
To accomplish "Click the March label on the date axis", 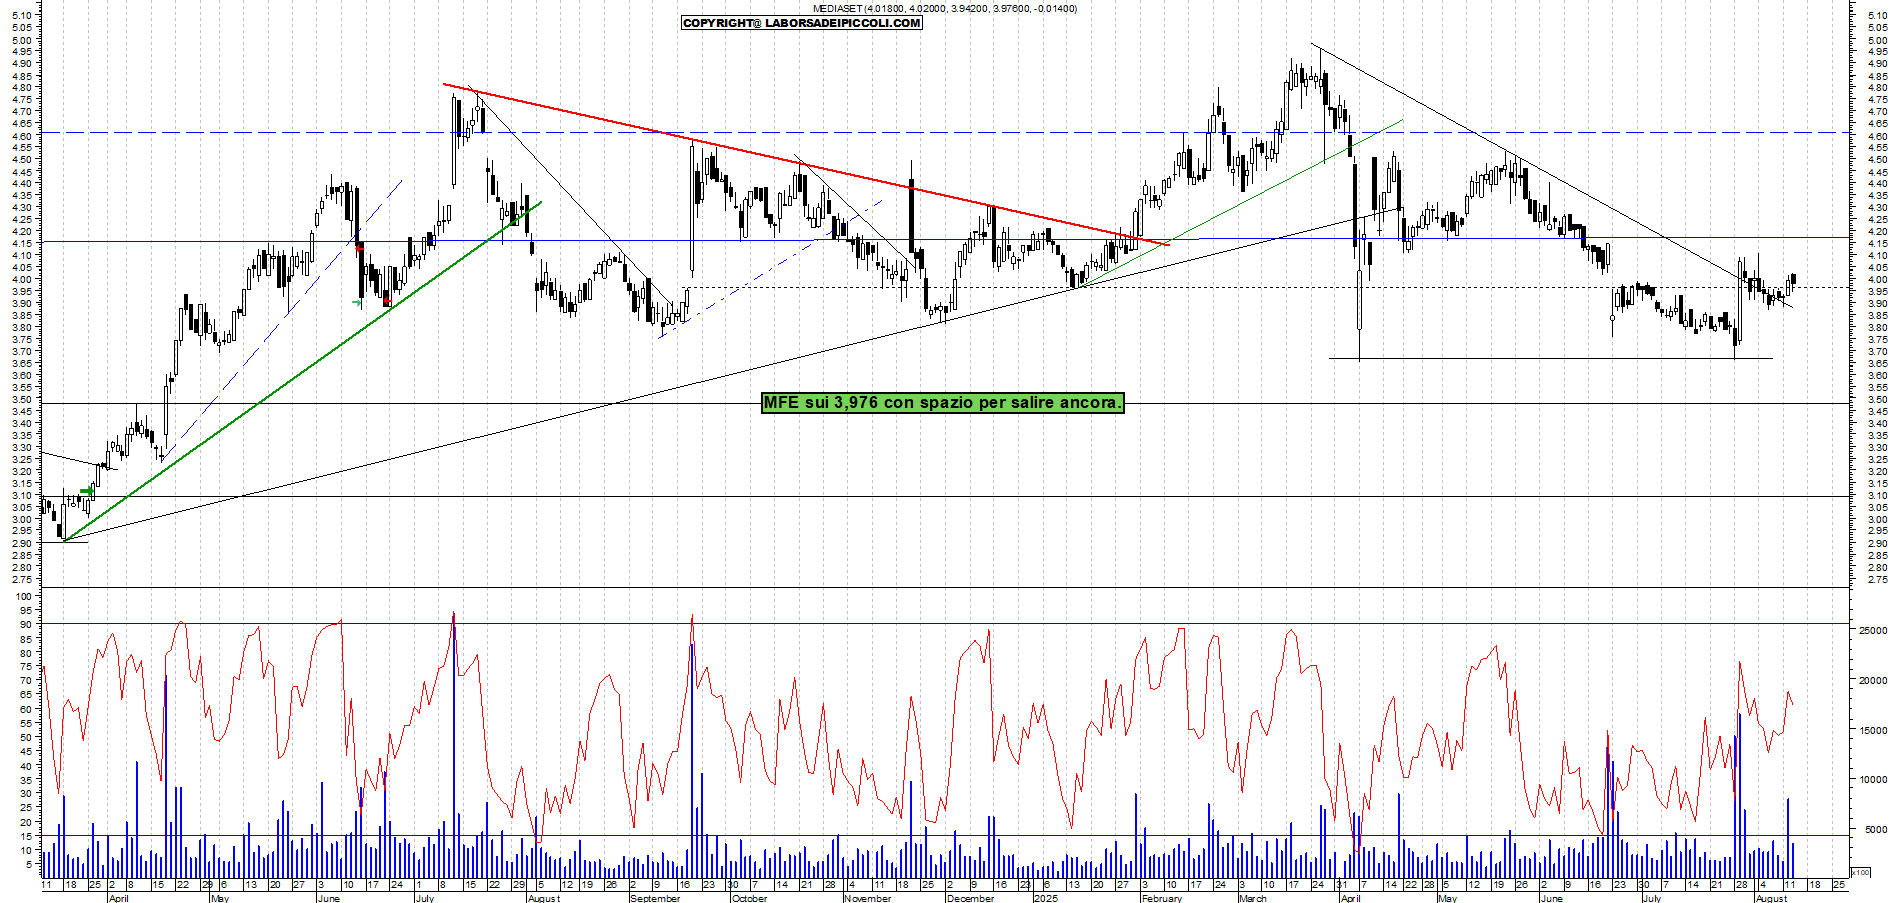I will point(1252,898).
